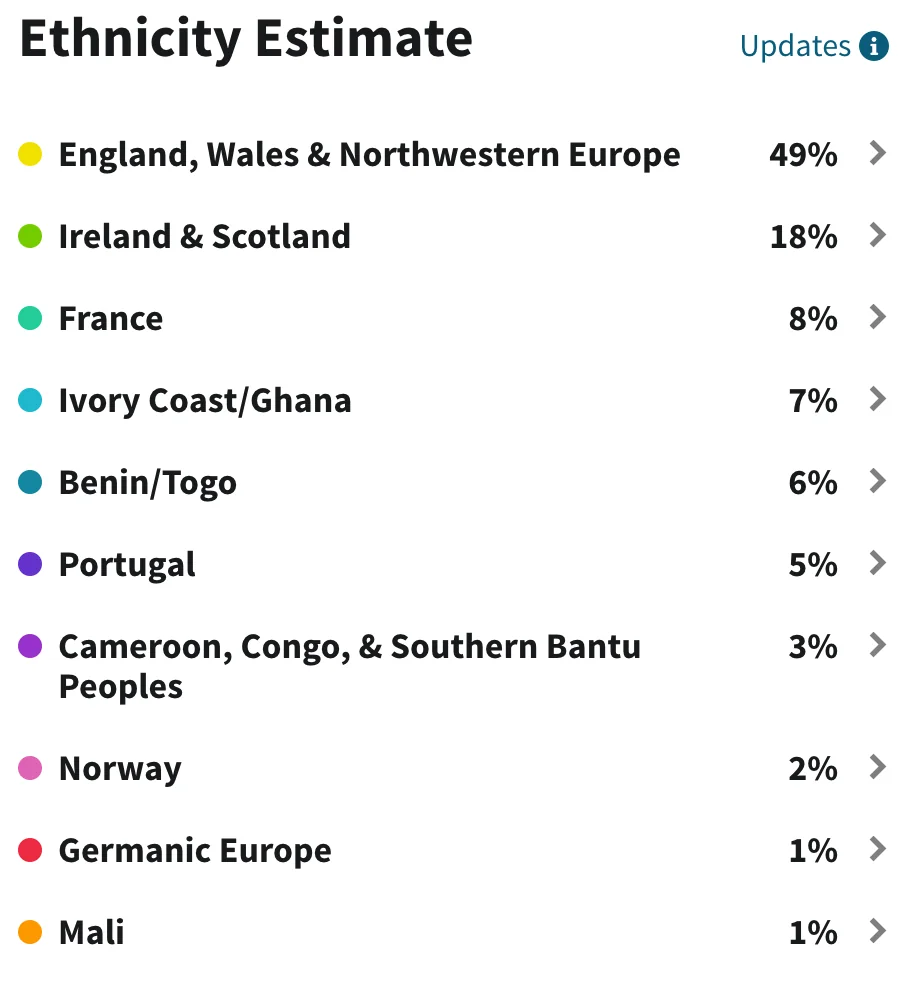Expand the Mali region details
This screenshot has height=1004, width=914.
[878, 930]
